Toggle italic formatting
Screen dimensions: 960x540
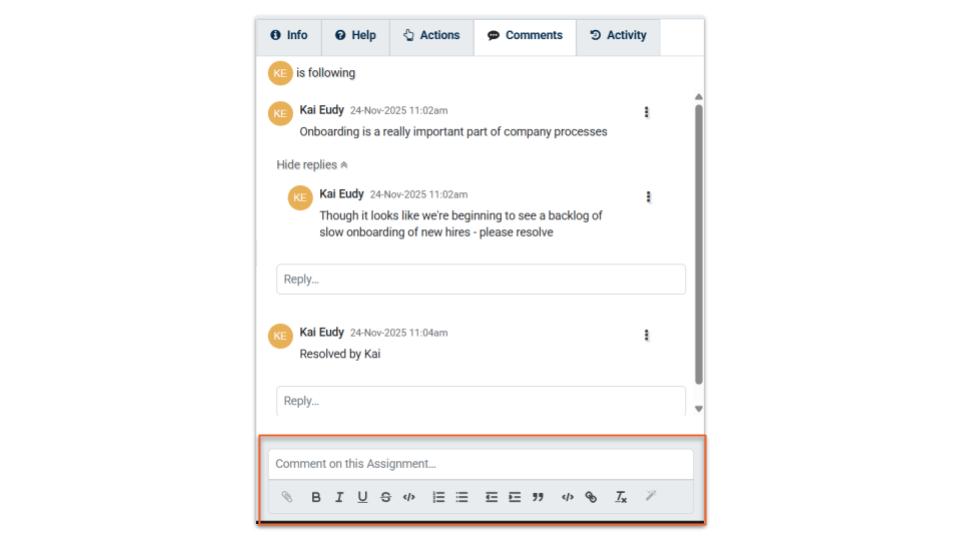pos(339,497)
